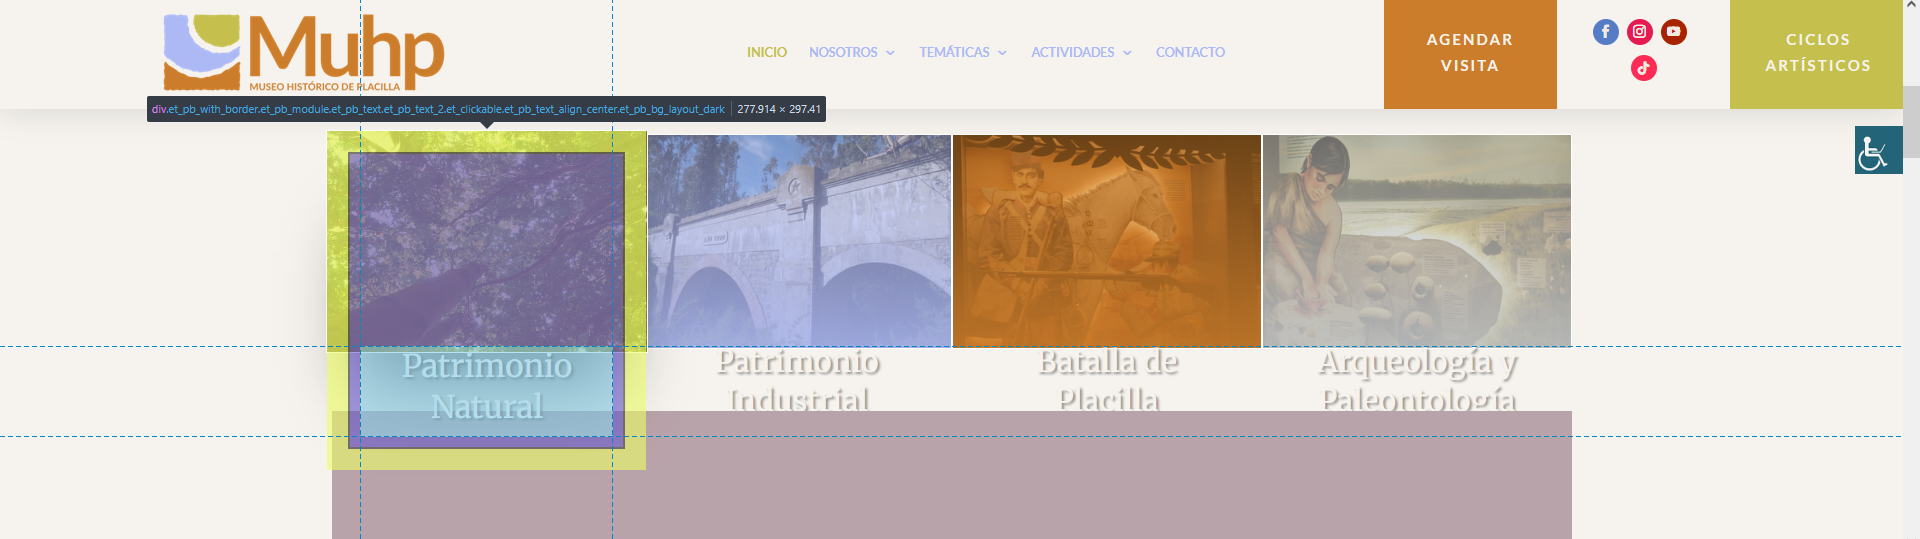Click the Arqueología y Paleontología title
The height and width of the screenshot is (539, 1920).
(1418, 380)
